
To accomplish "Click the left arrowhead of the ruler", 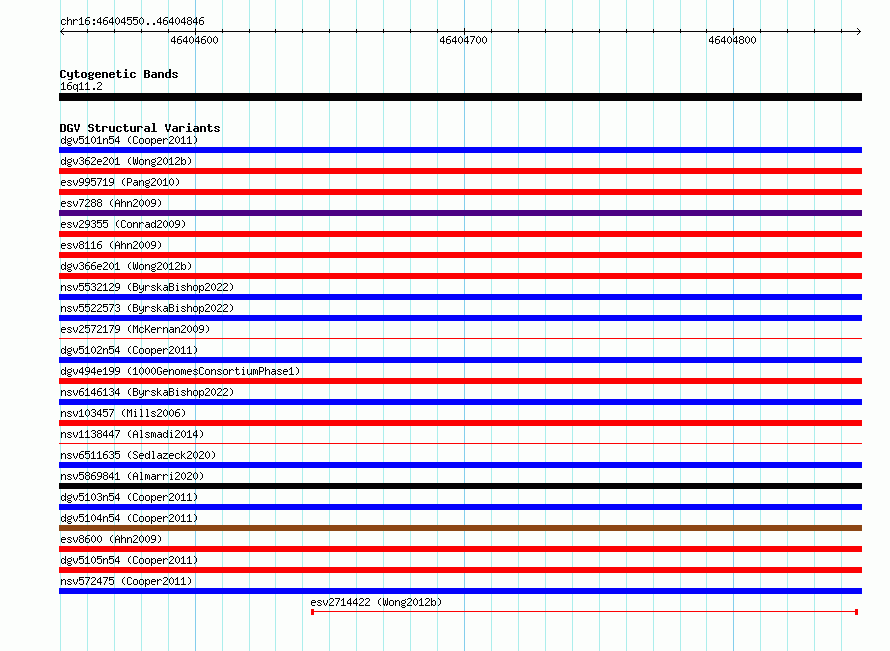I will pos(62,31).
